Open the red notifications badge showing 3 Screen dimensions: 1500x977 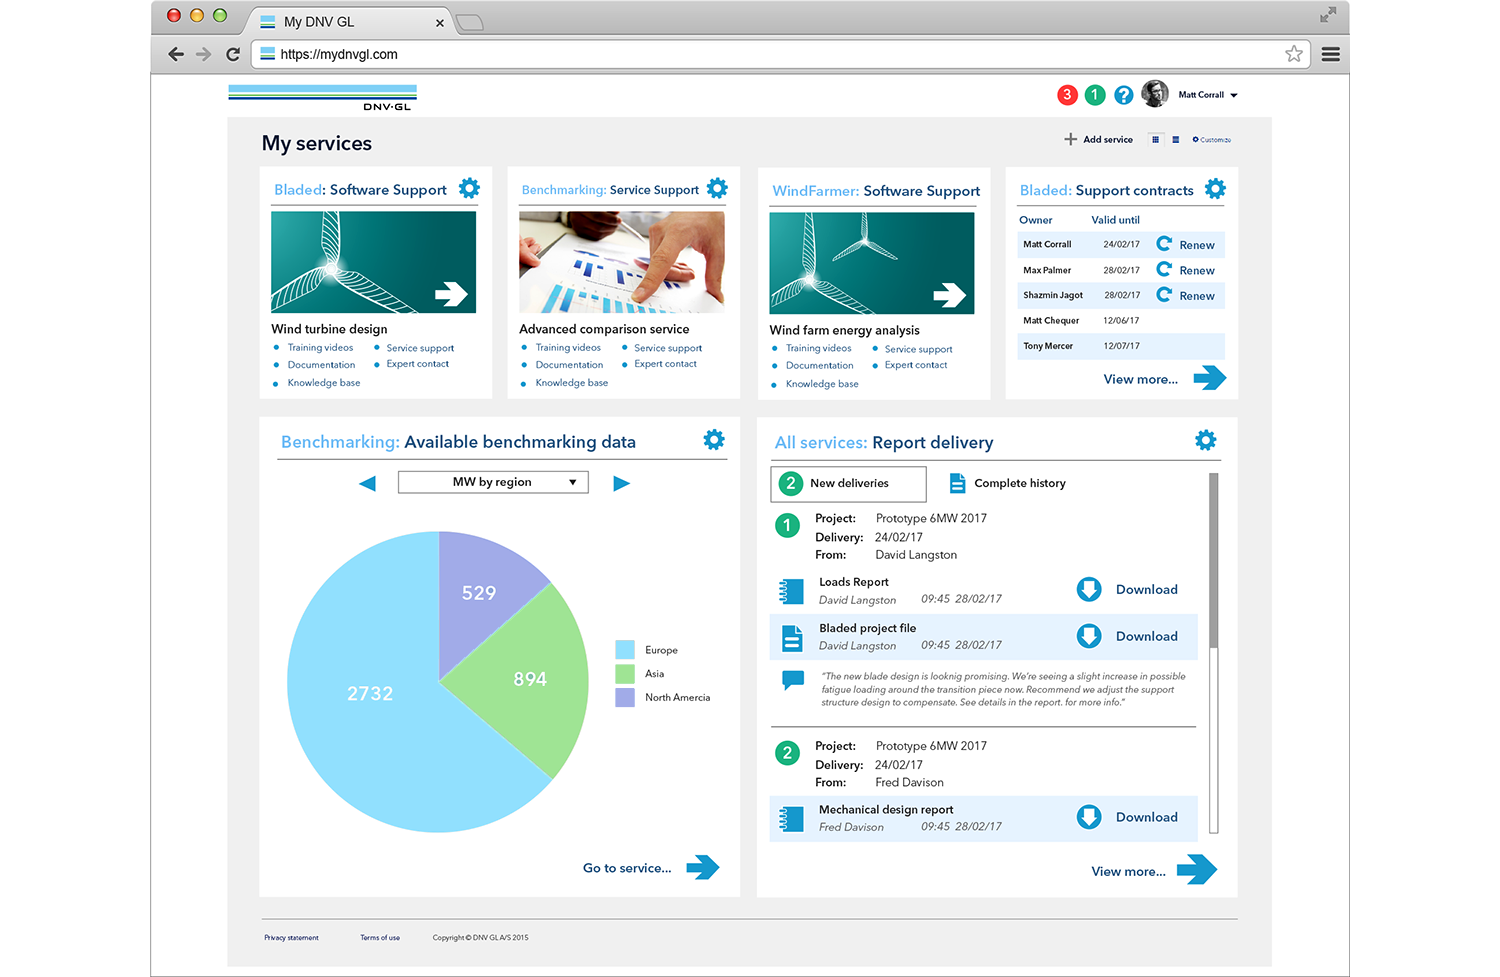click(1067, 95)
